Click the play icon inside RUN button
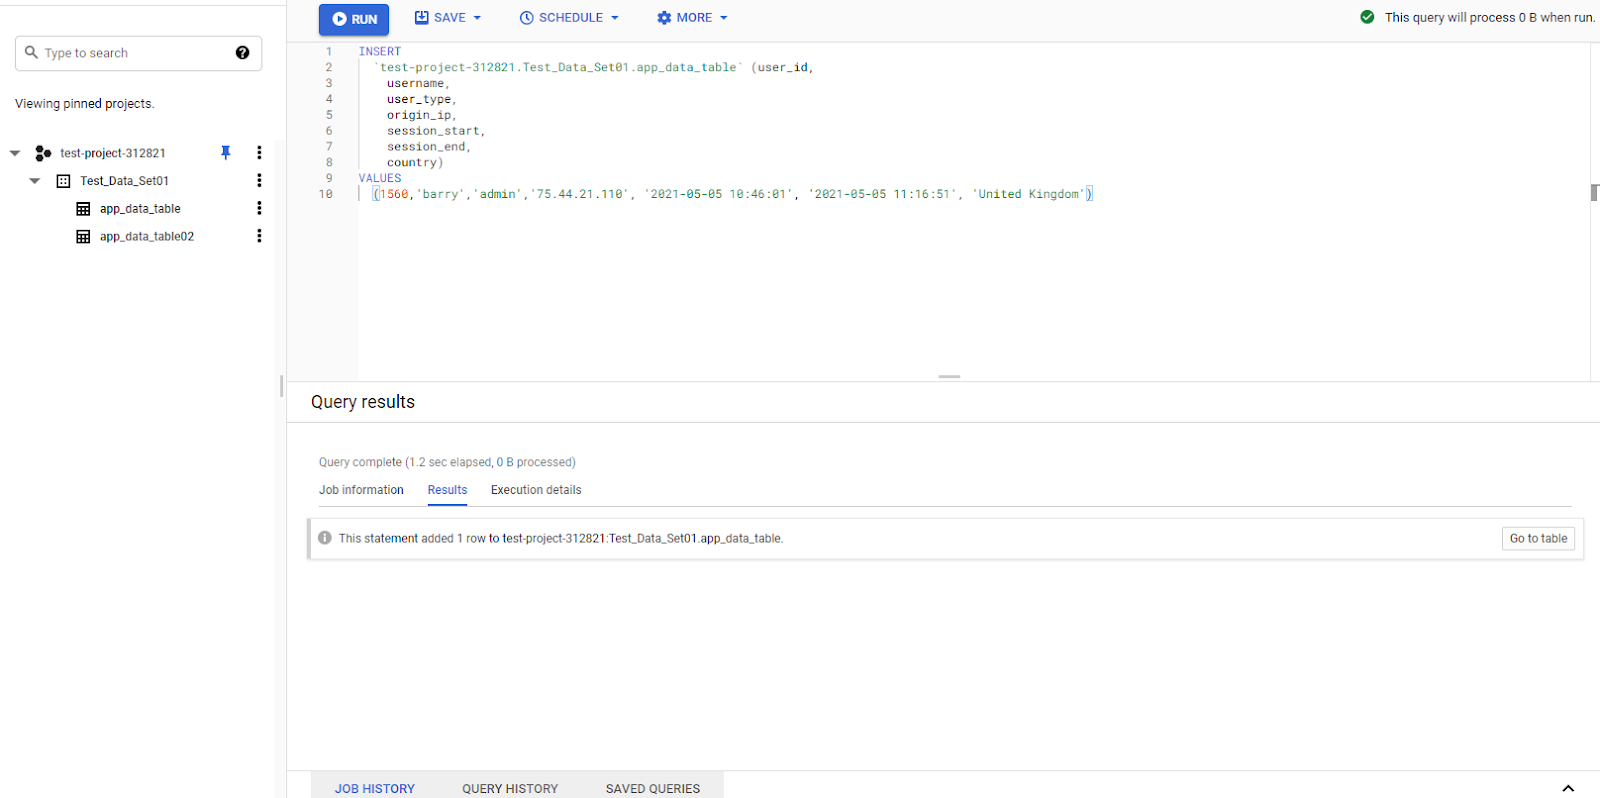1600x798 pixels. 339,19
